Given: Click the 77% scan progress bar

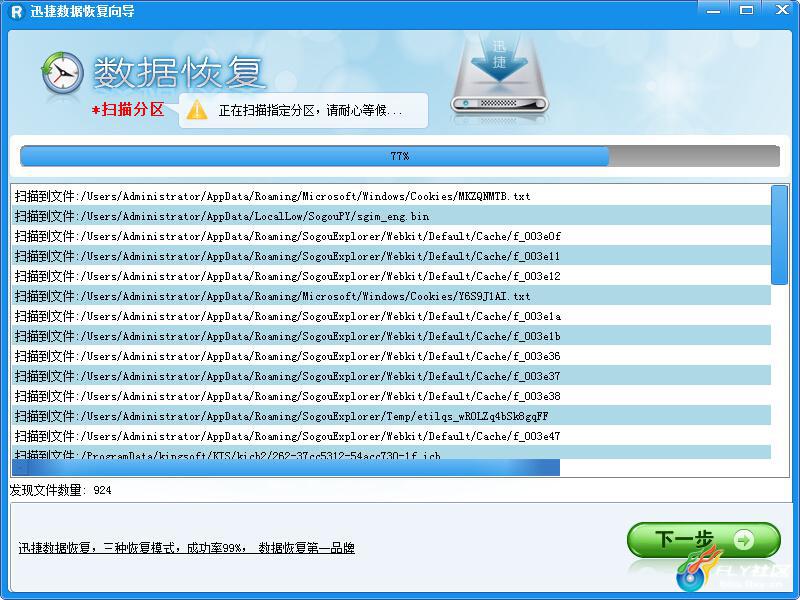Looking at the screenshot, I should tap(399, 156).
